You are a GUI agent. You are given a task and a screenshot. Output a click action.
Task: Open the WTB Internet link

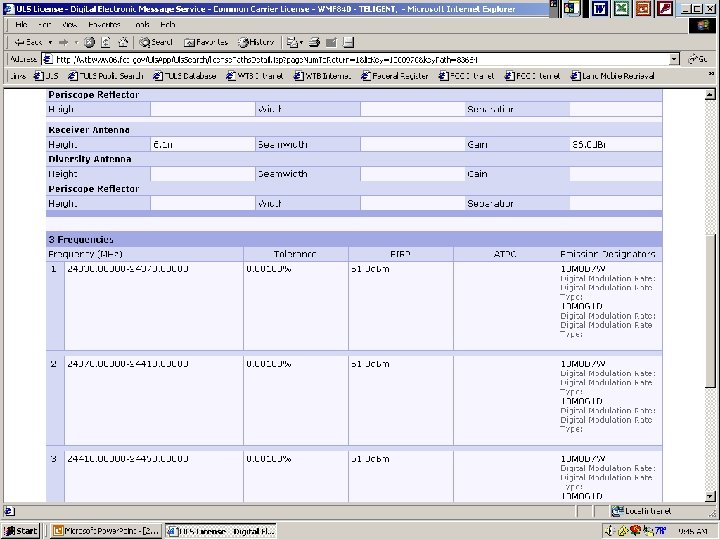322,76
